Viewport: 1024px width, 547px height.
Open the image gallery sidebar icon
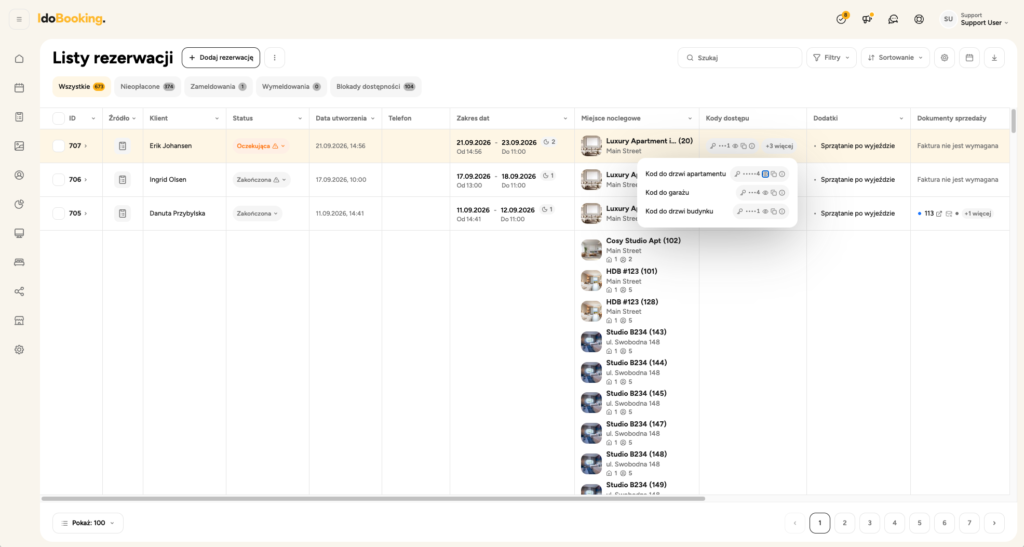click(x=19, y=146)
